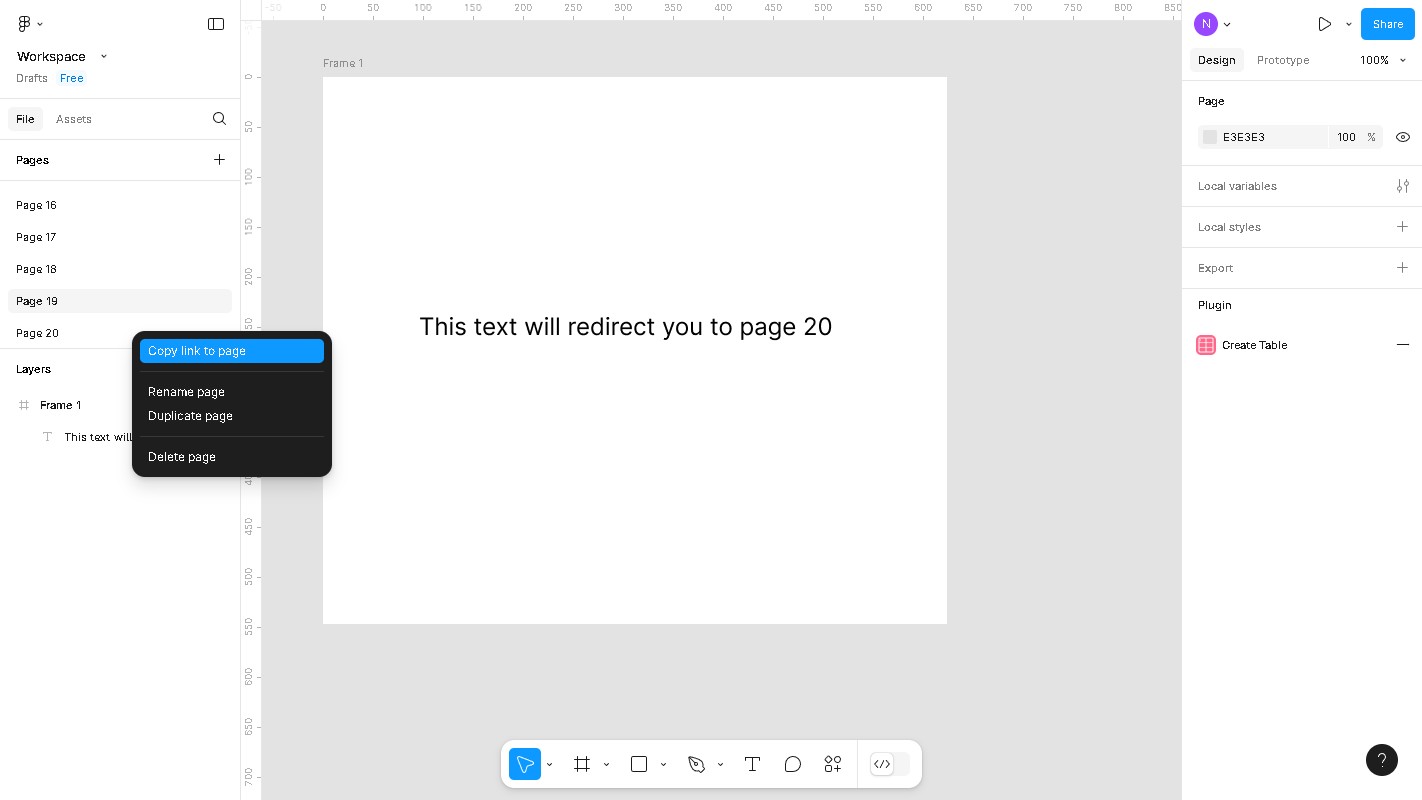
Task: Toggle page background visibility eye icon
Action: coord(1403,137)
